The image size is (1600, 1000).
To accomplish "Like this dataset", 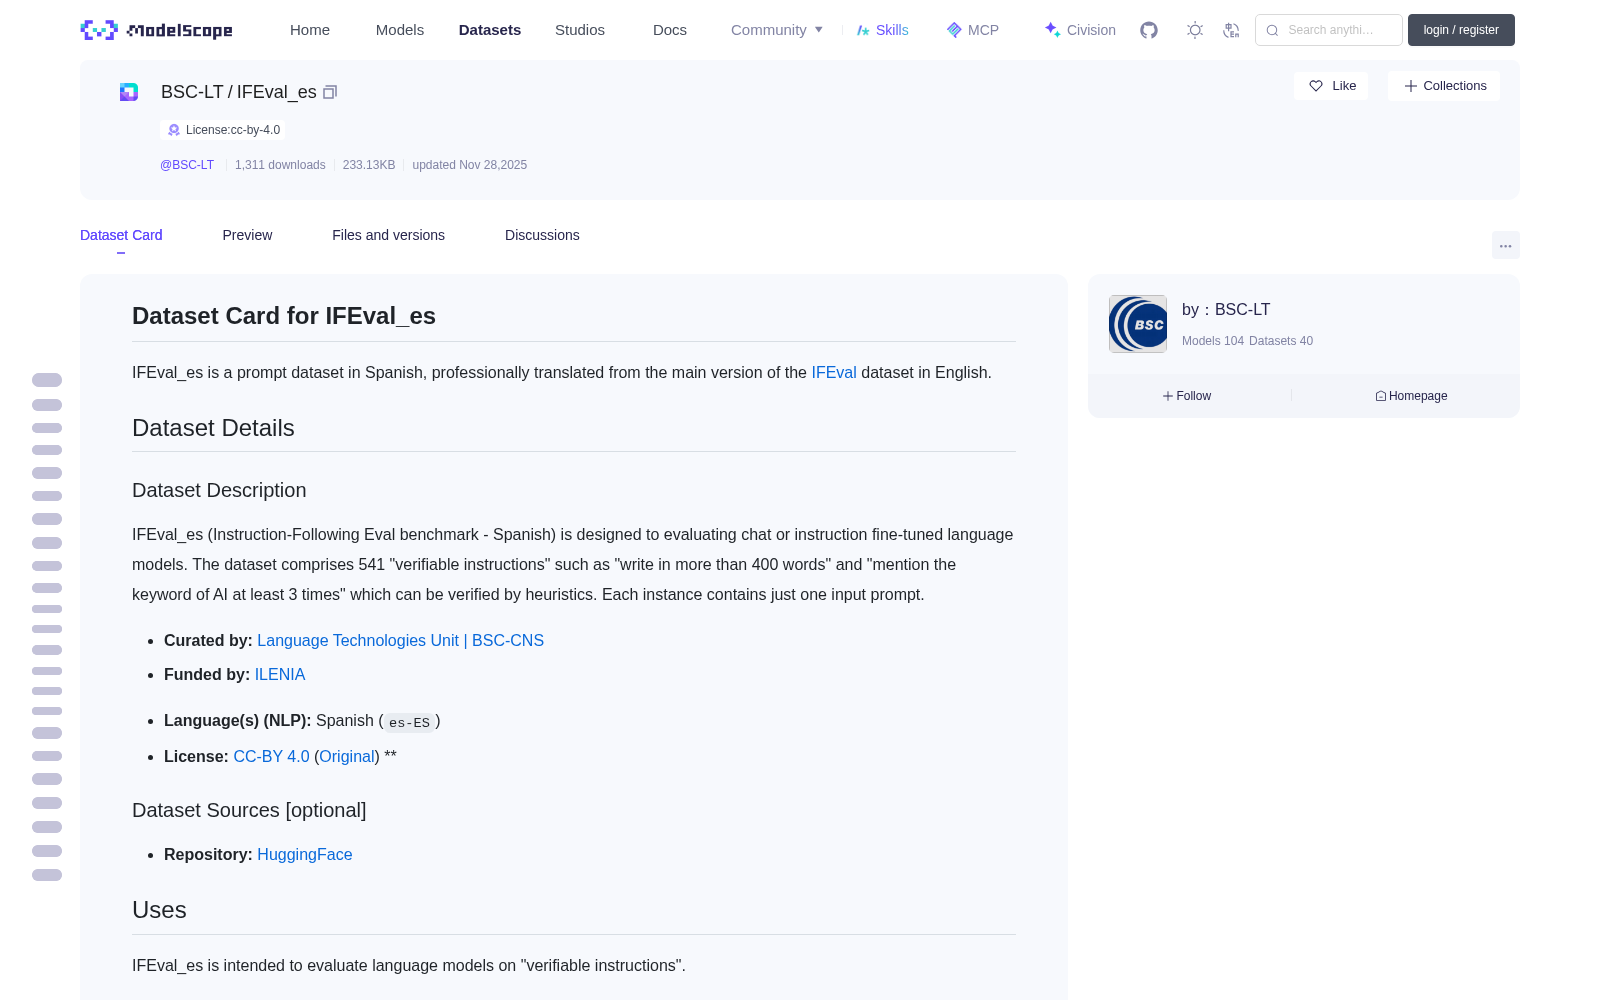I will click(x=1331, y=86).
